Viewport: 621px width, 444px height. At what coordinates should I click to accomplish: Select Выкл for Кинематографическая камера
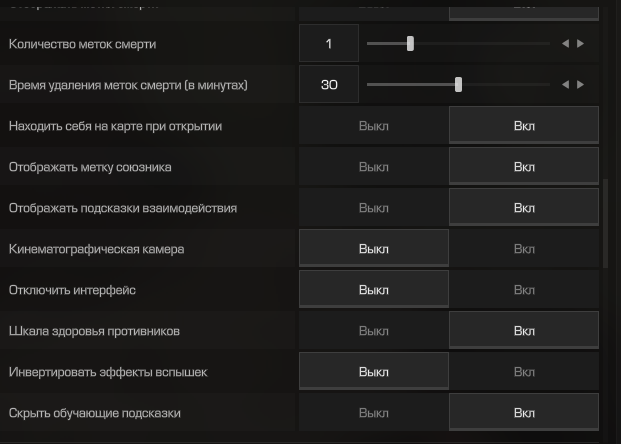[374, 249]
